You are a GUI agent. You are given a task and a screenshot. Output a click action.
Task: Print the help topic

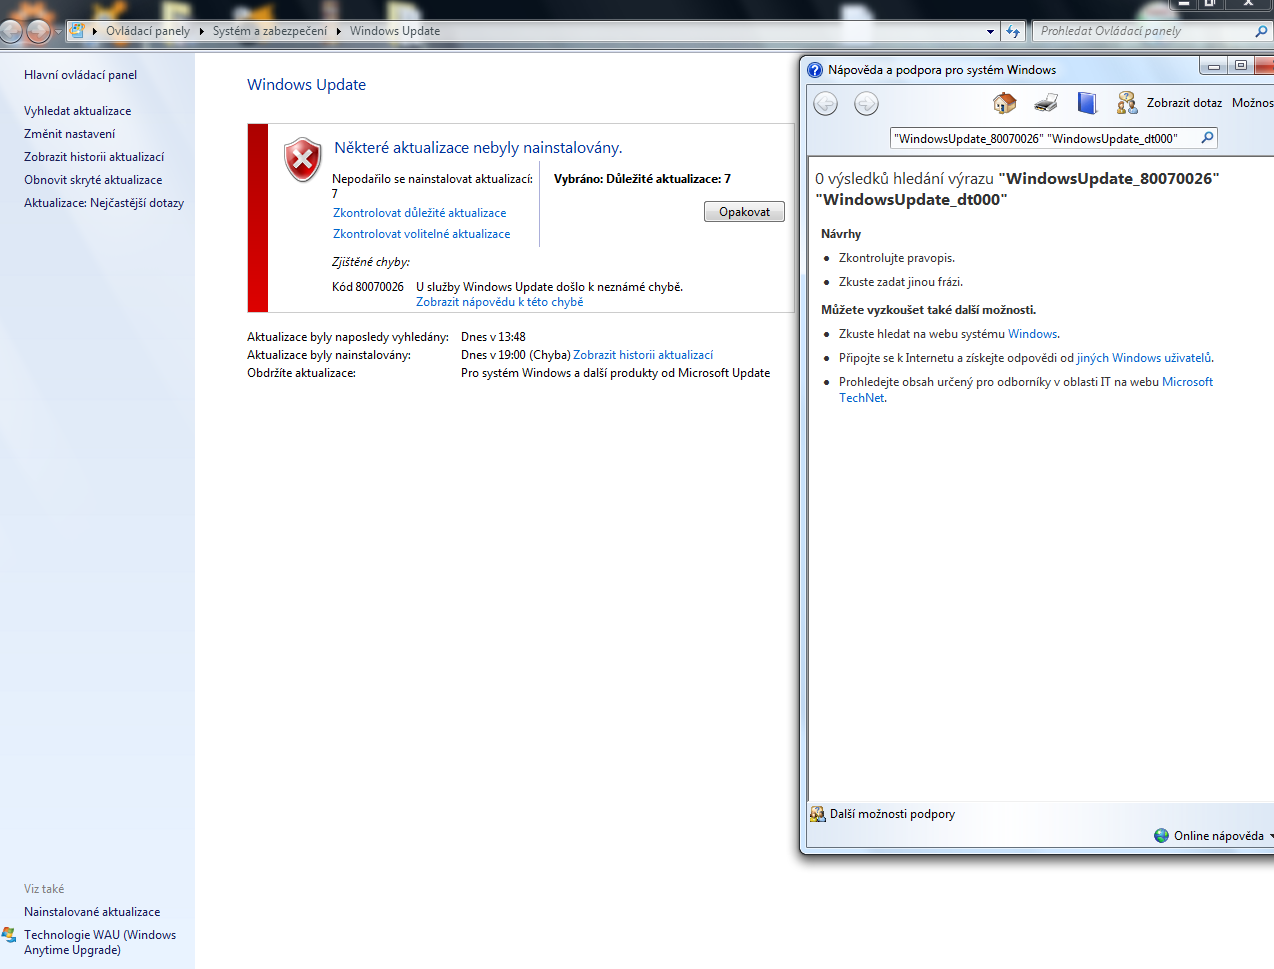coord(1046,103)
